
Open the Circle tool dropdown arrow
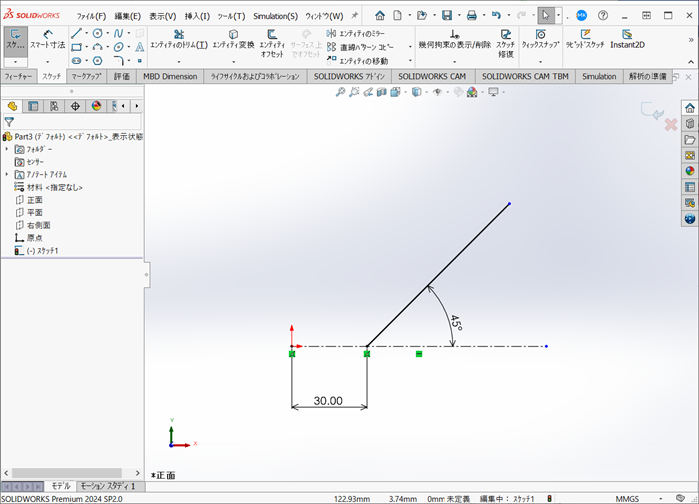107,33
